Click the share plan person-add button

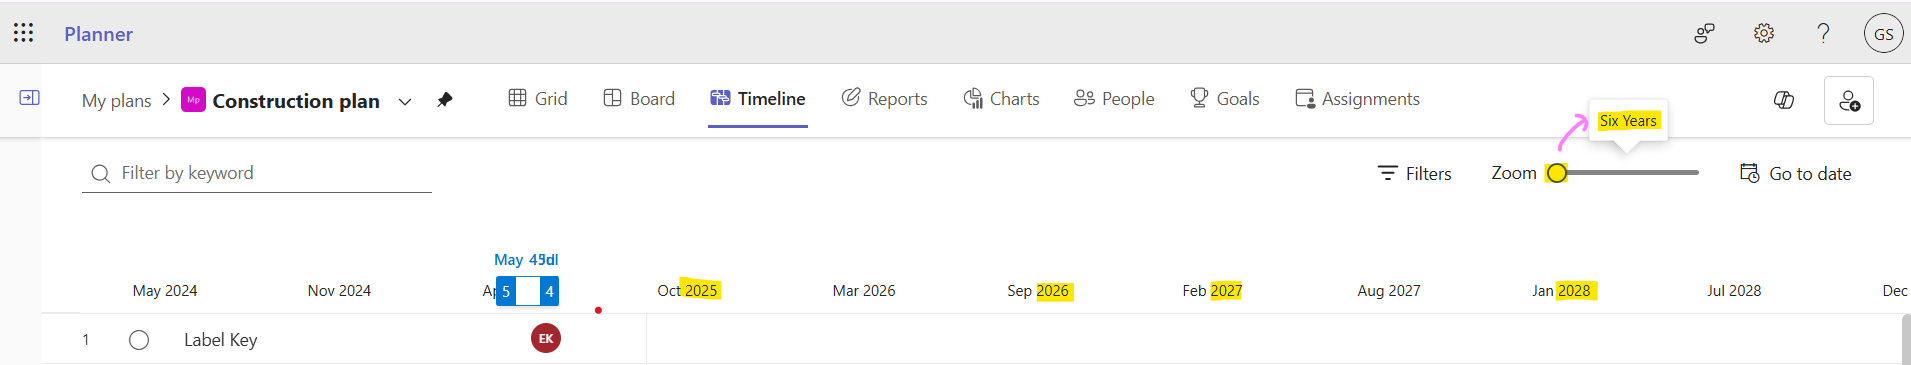tap(1849, 101)
